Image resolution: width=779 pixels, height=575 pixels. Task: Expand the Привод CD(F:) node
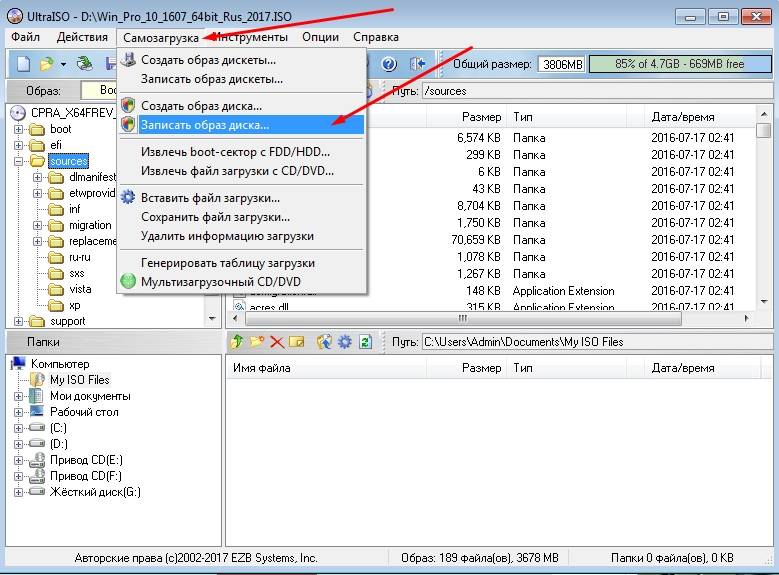coord(18,476)
